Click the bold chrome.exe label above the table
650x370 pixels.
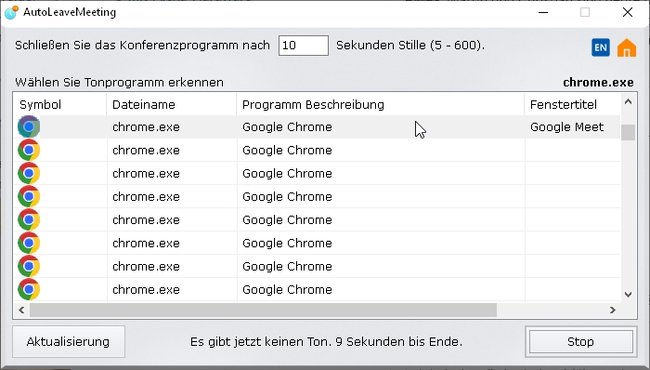click(x=598, y=82)
